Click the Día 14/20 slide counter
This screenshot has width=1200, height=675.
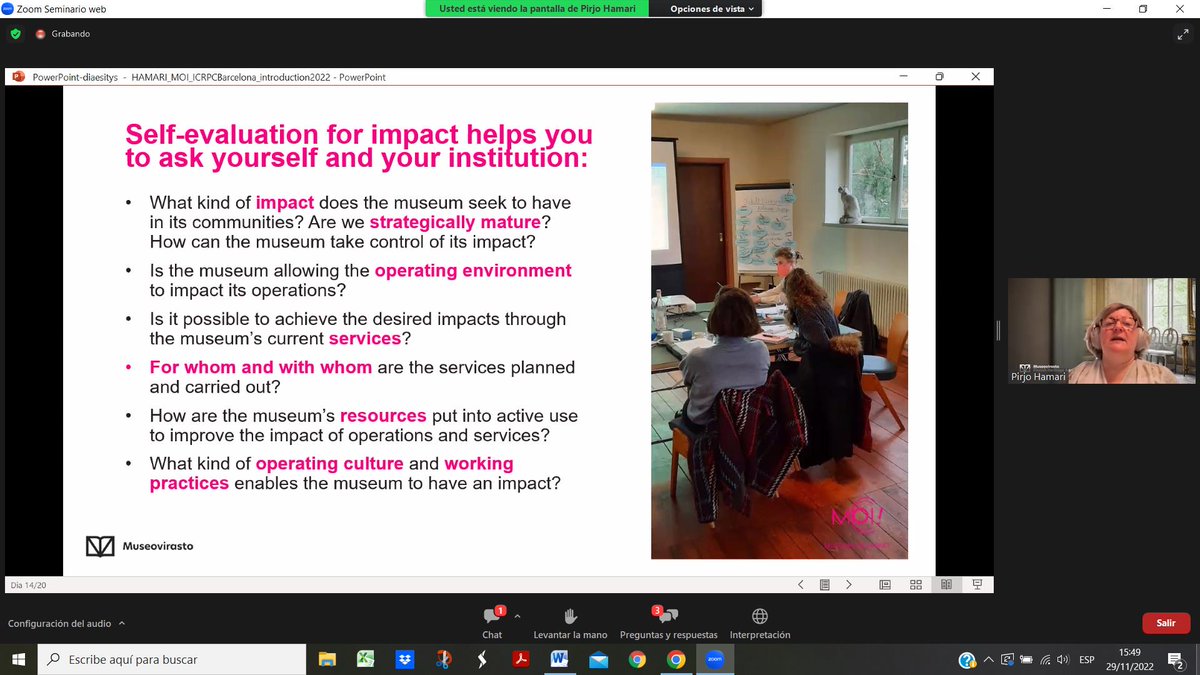(28, 584)
